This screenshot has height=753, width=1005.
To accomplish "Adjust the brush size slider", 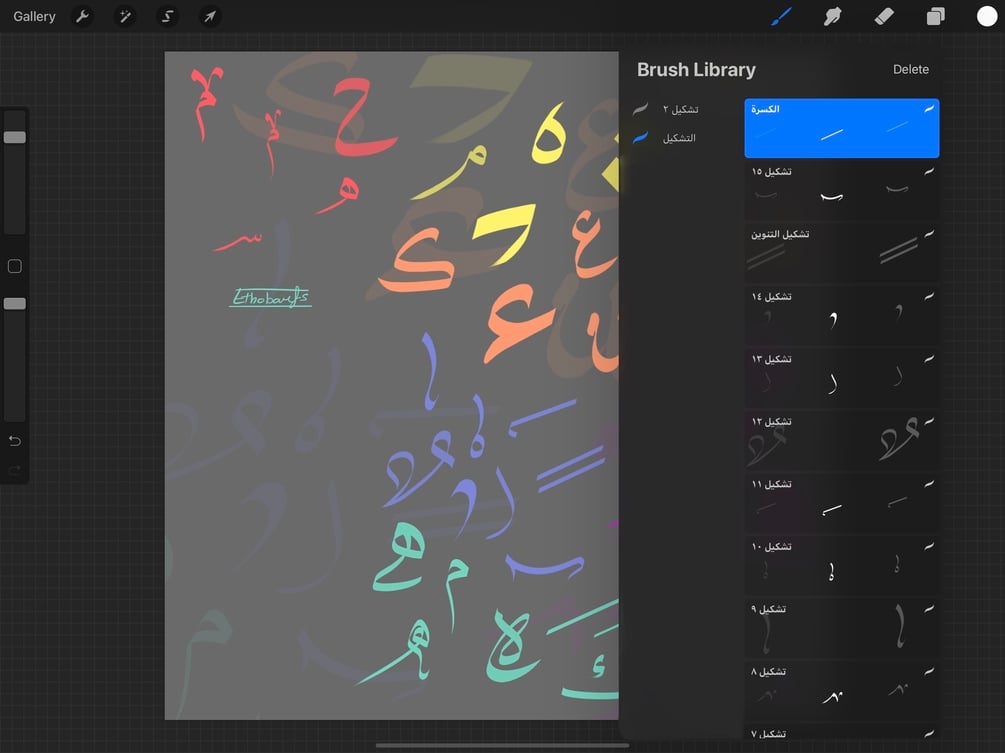I will point(15,137).
